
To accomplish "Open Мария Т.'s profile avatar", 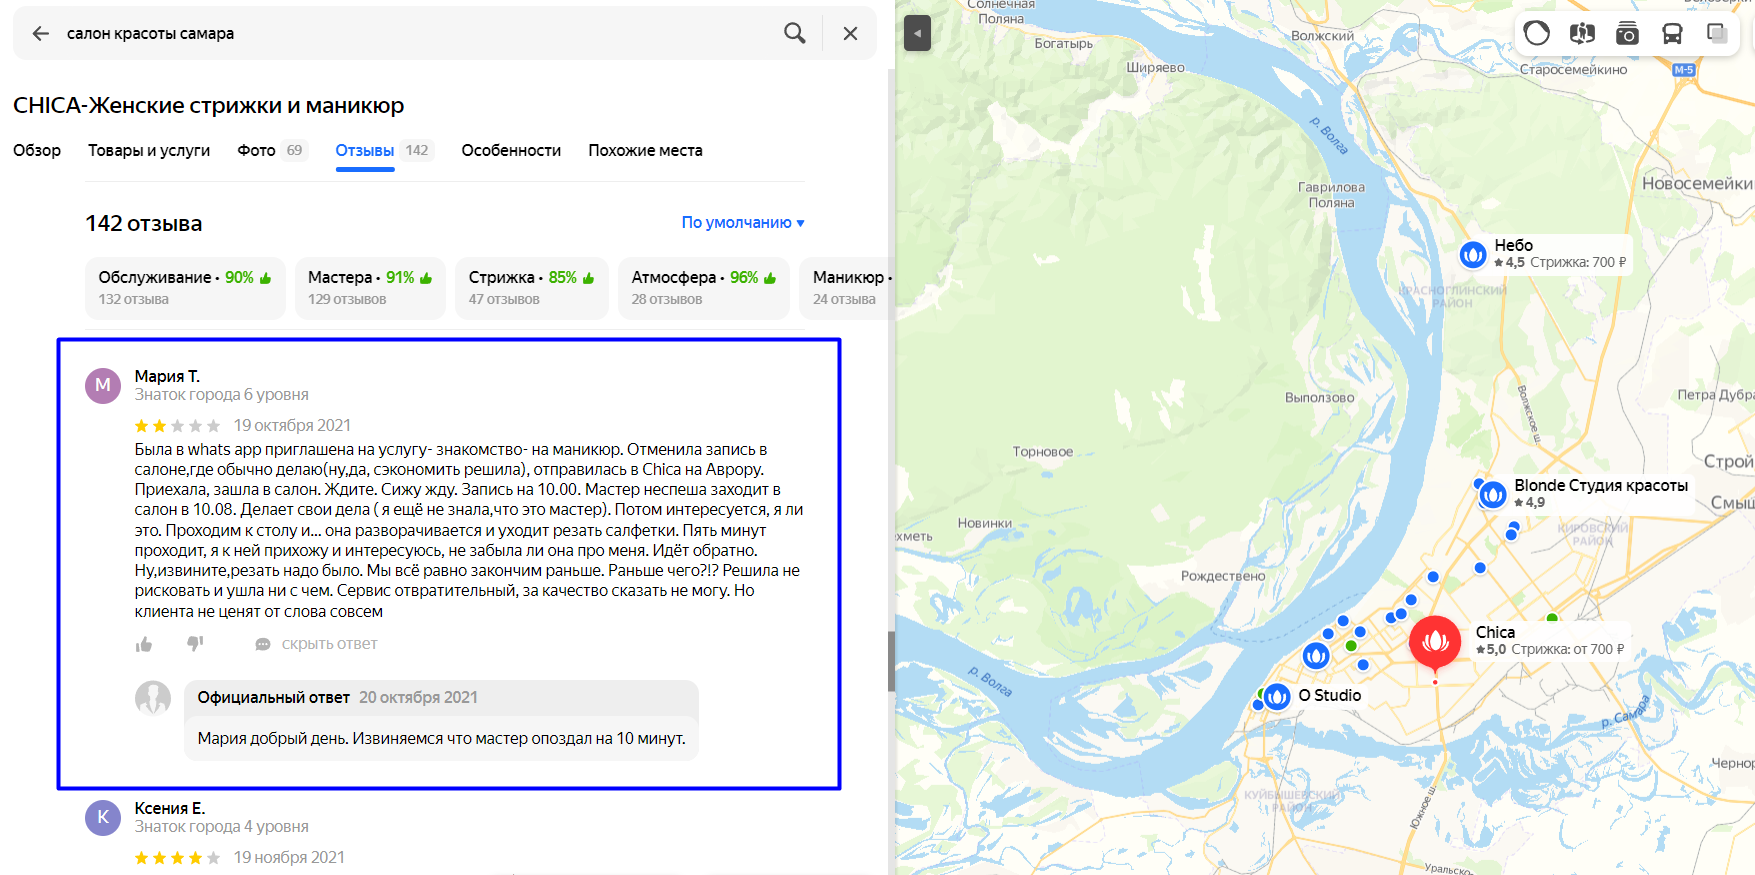I will [x=103, y=385].
